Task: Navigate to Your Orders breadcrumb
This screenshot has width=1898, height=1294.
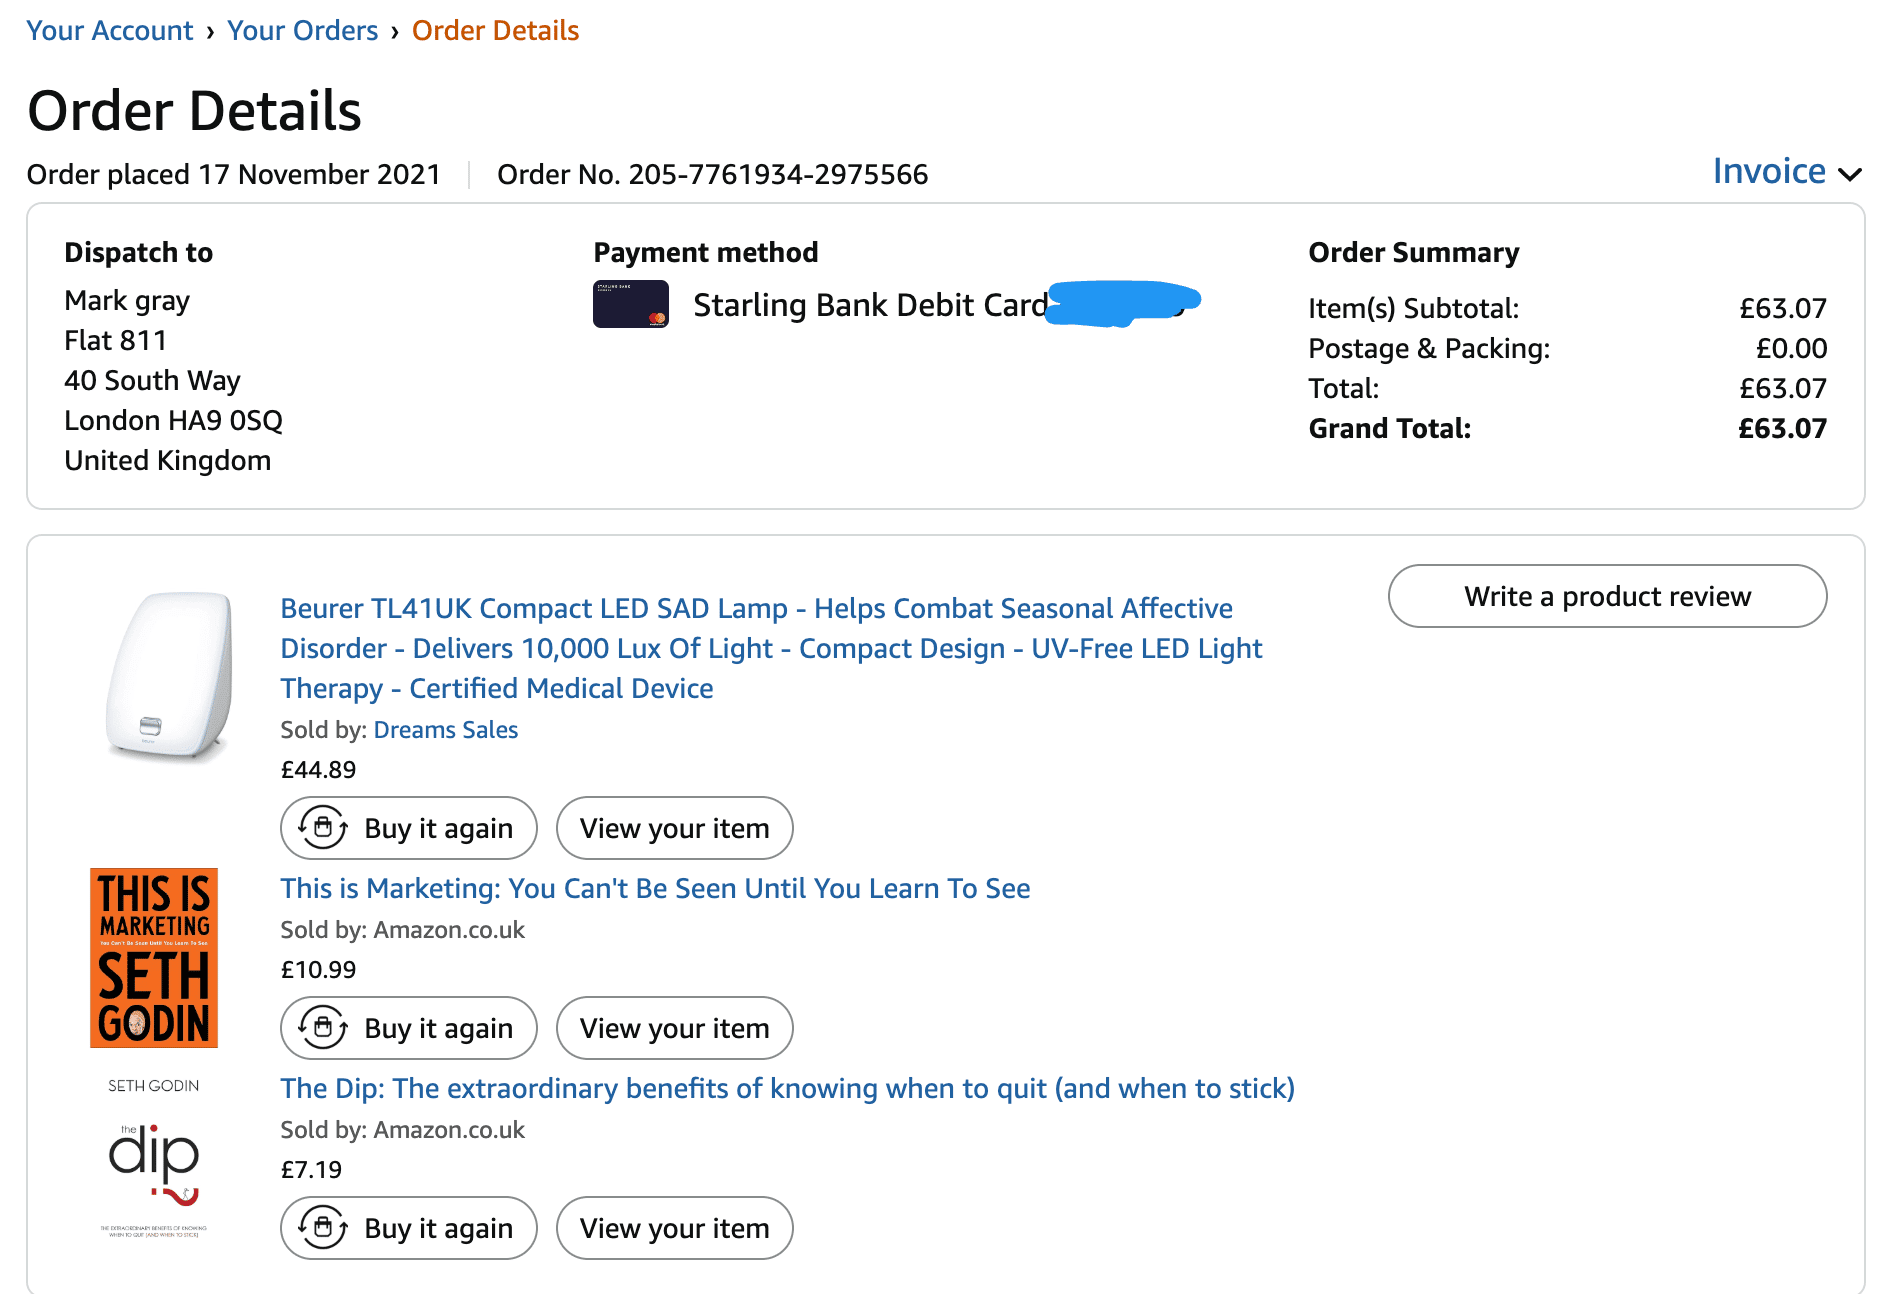Action: coord(302,30)
